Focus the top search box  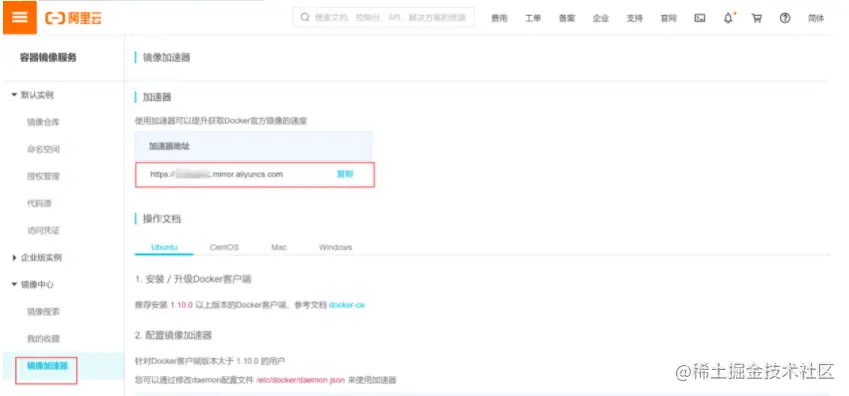pos(383,17)
